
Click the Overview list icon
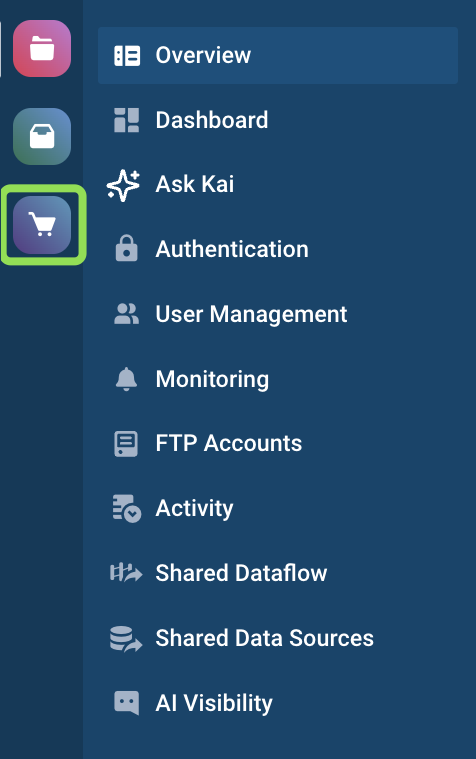[x=127, y=56]
